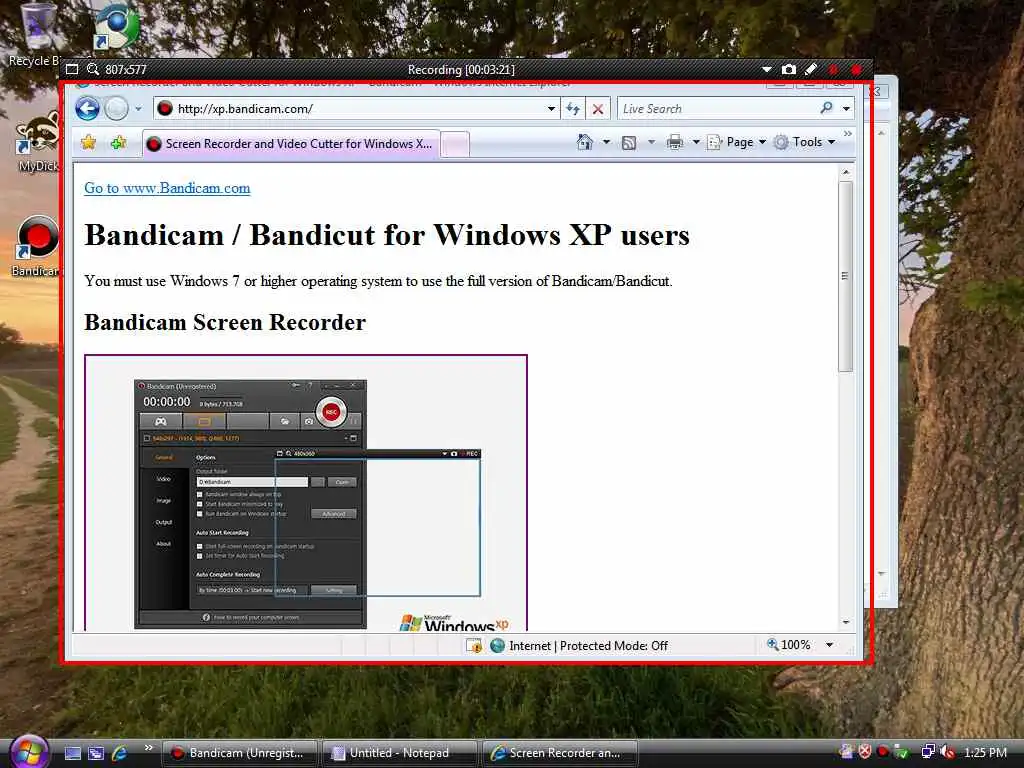Click Switch Between Windows quick launch icon

[x=96, y=753]
